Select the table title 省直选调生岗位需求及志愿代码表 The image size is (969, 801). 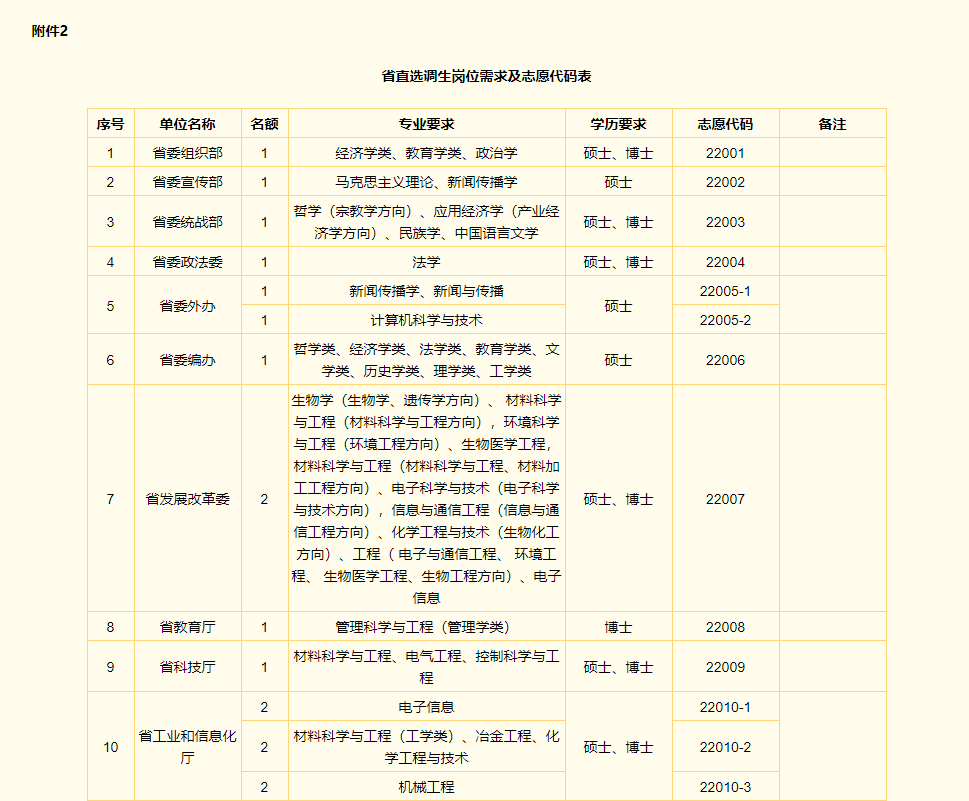(x=486, y=76)
